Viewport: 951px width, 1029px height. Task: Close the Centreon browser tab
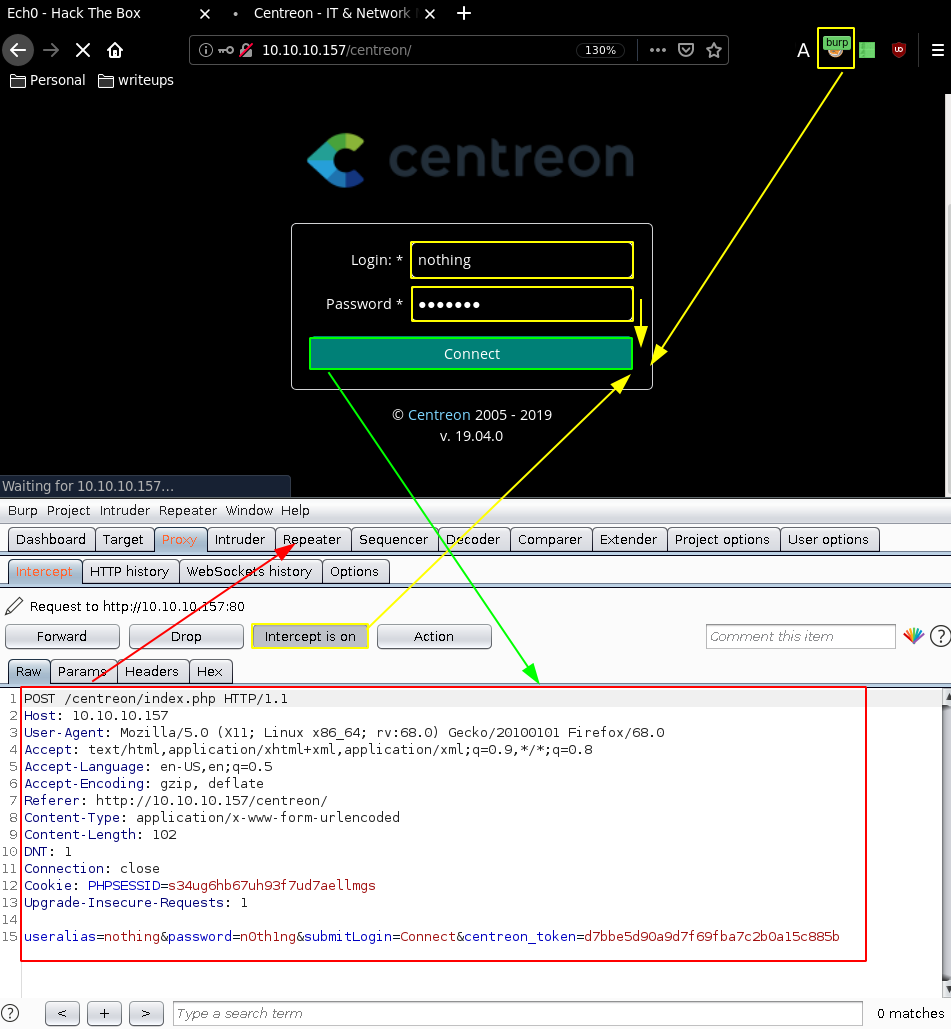pyautogui.click(x=430, y=14)
